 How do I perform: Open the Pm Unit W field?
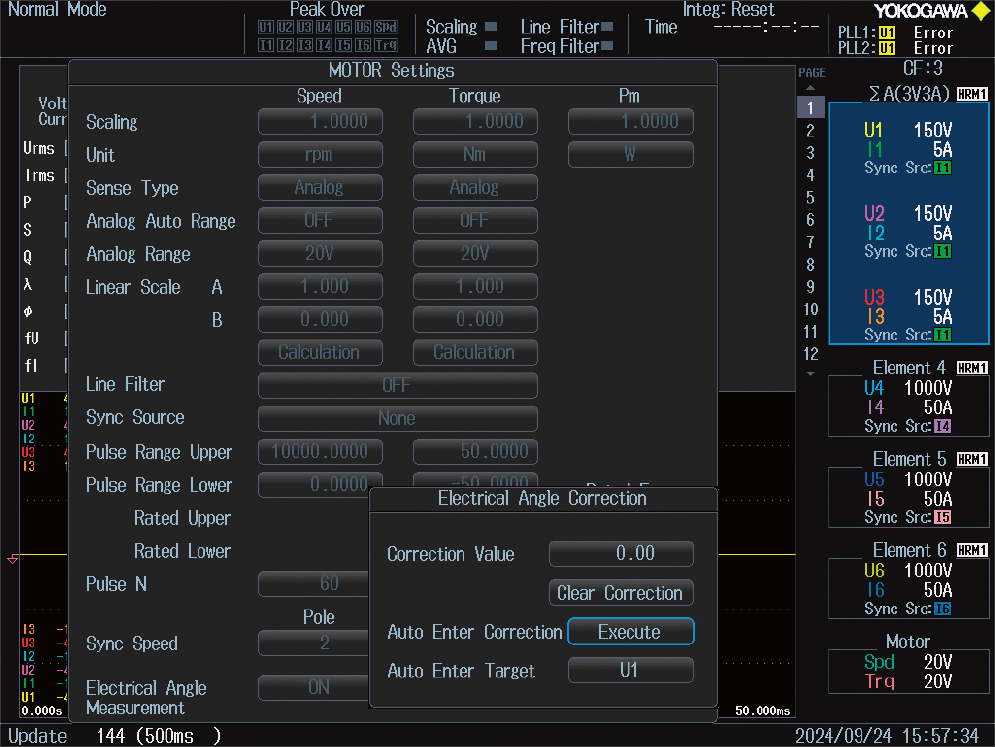pyautogui.click(x=630, y=154)
